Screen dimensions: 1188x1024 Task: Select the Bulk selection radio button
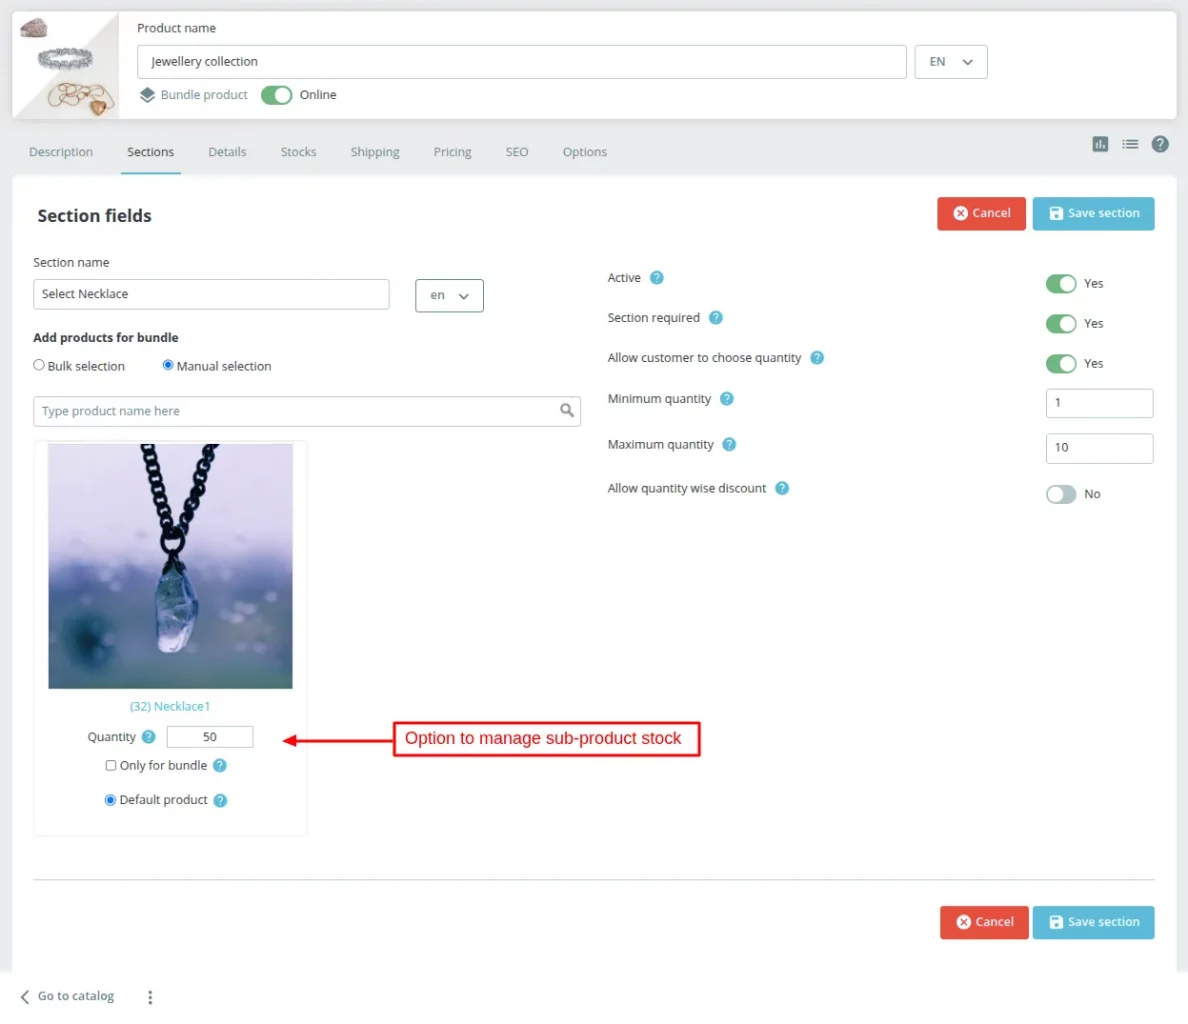(38, 365)
